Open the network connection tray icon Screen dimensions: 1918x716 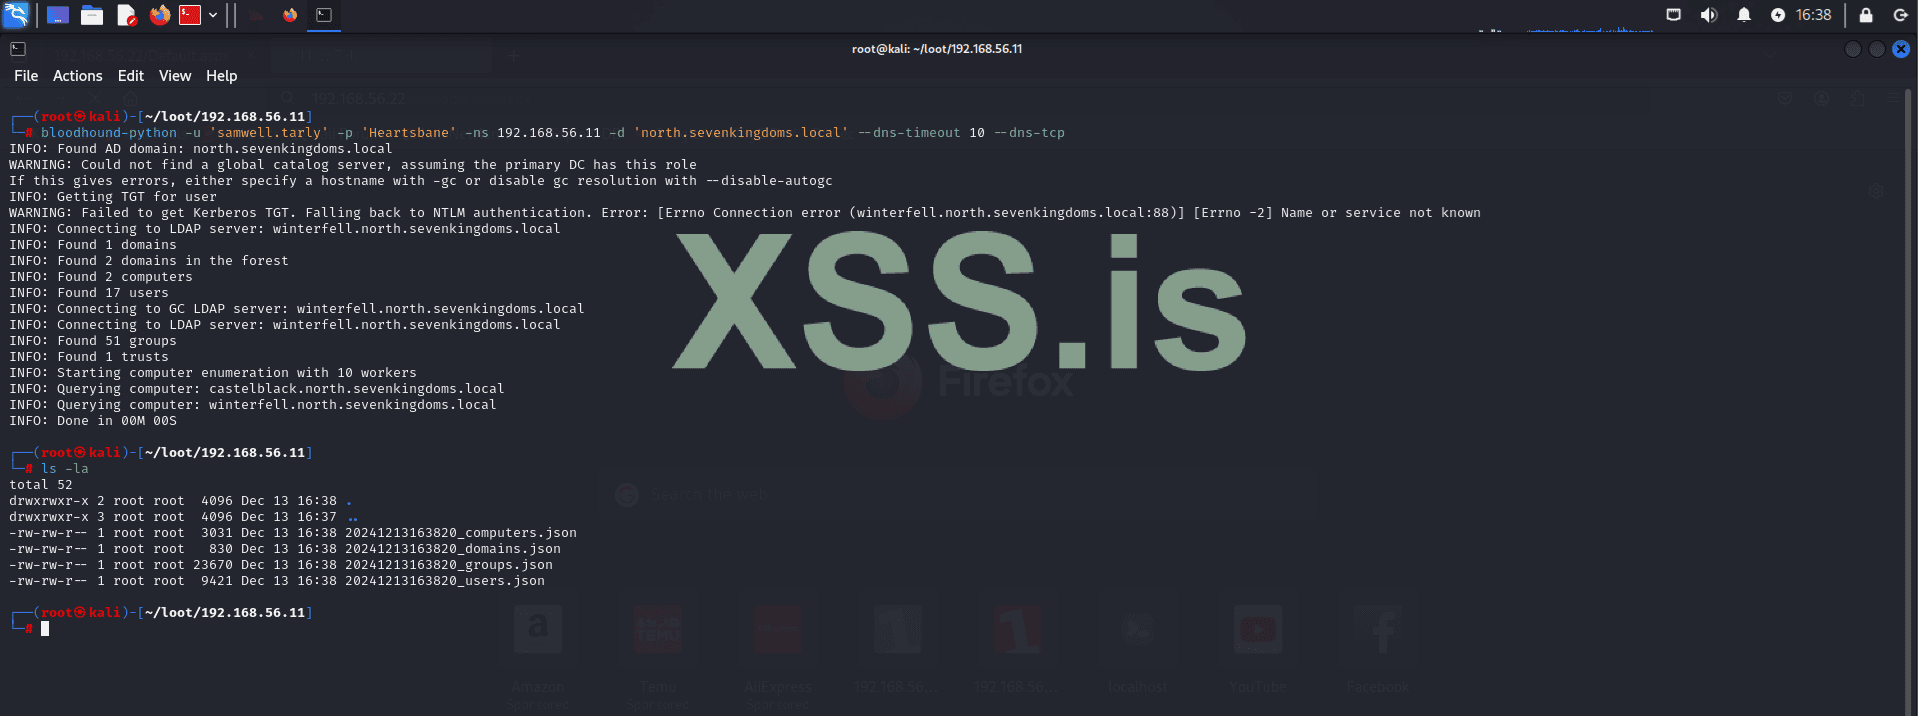click(x=1673, y=15)
